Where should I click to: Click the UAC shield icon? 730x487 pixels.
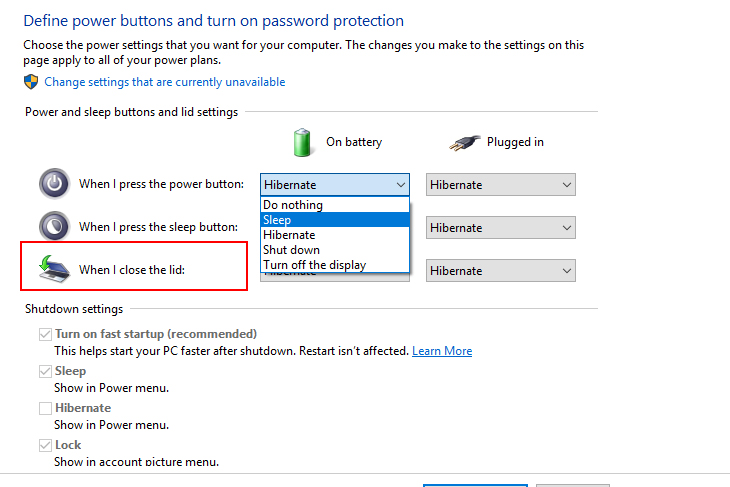coord(32,82)
